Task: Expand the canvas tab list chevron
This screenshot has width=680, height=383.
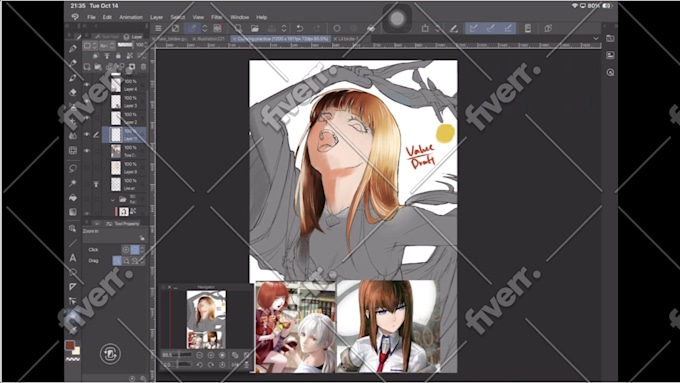Action: pyautogui.click(x=596, y=39)
